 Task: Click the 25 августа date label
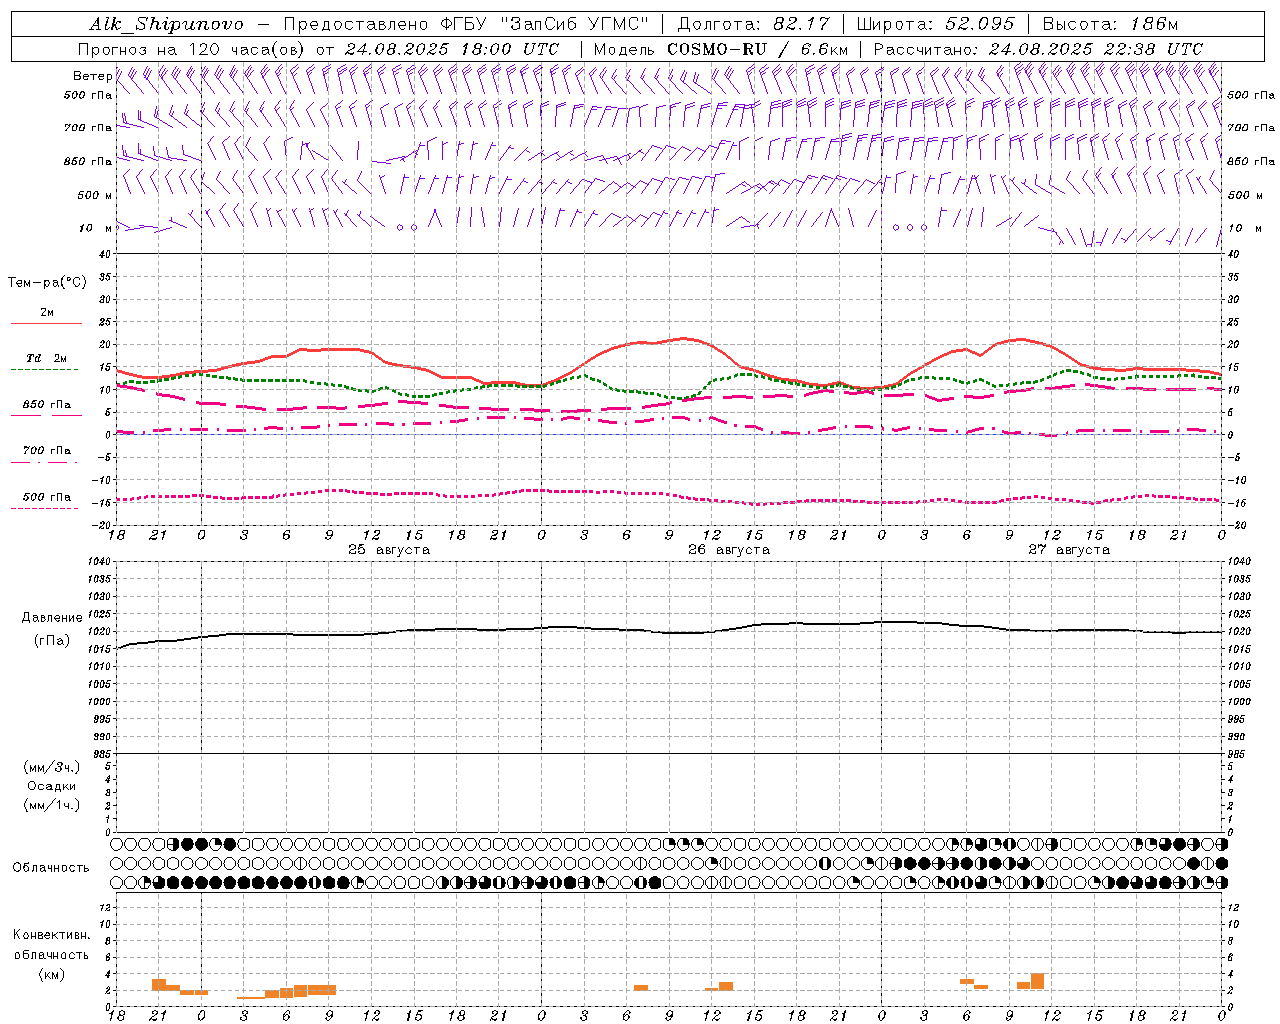point(389,550)
